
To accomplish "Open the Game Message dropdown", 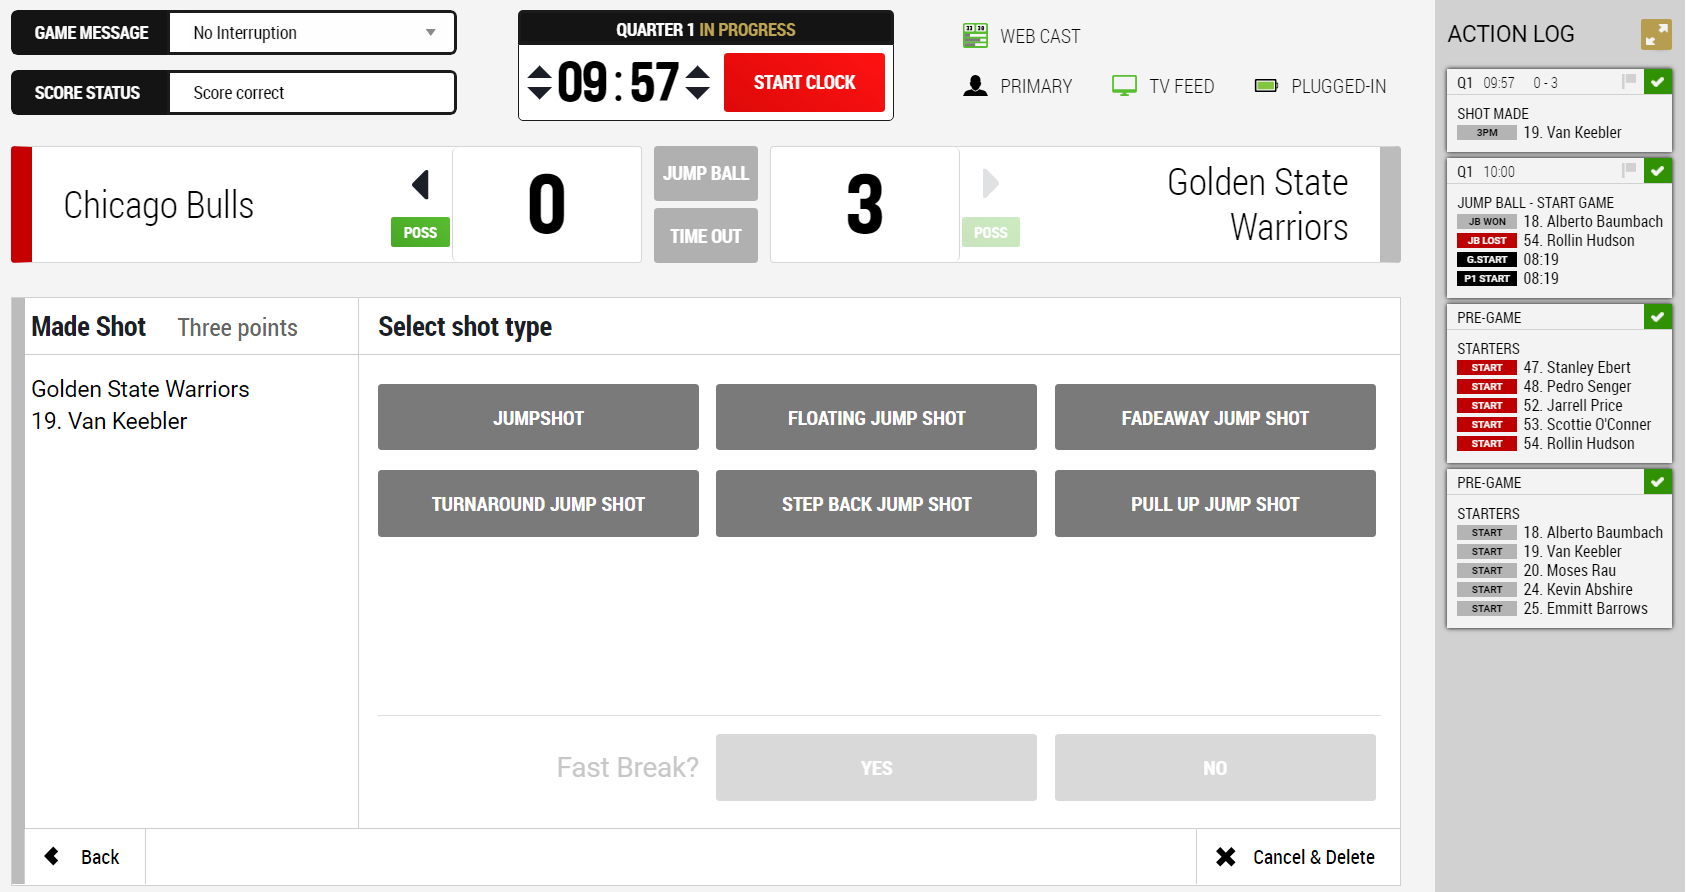I will pyautogui.click(x=312, y=33).
